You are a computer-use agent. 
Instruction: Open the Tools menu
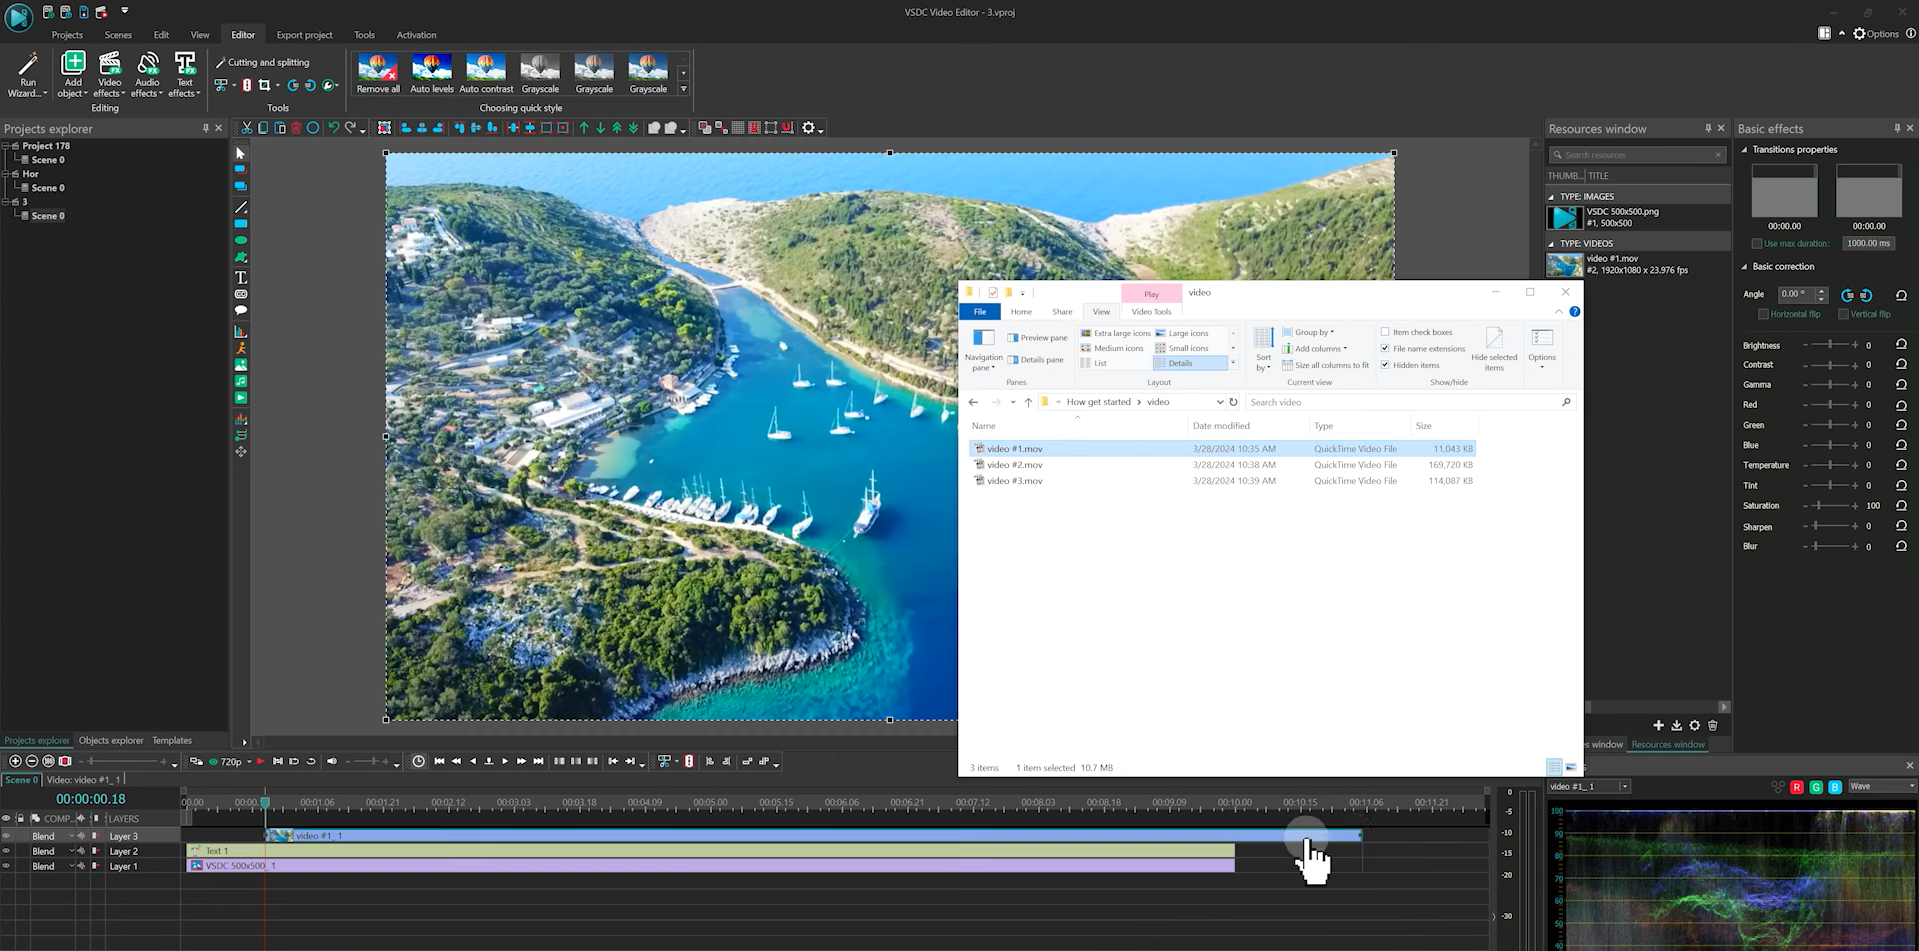coord(364,35)
